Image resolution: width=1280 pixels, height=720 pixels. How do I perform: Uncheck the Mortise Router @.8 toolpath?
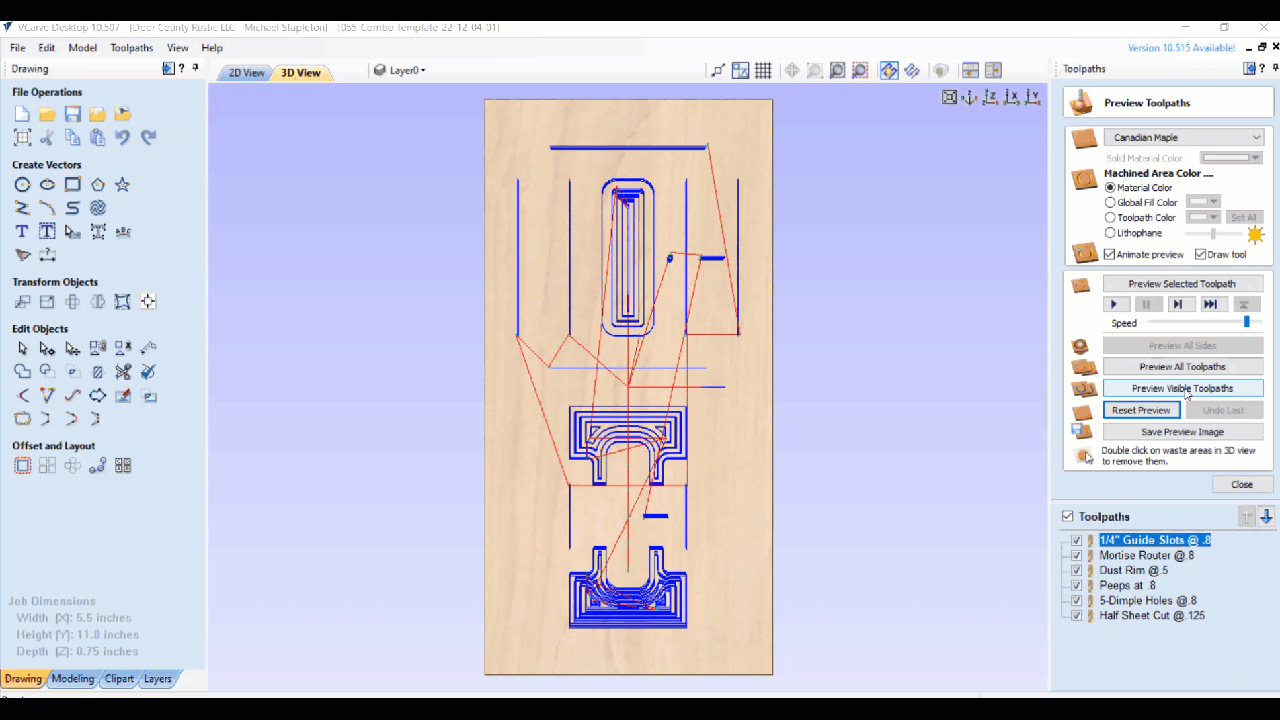[1076, 555]
